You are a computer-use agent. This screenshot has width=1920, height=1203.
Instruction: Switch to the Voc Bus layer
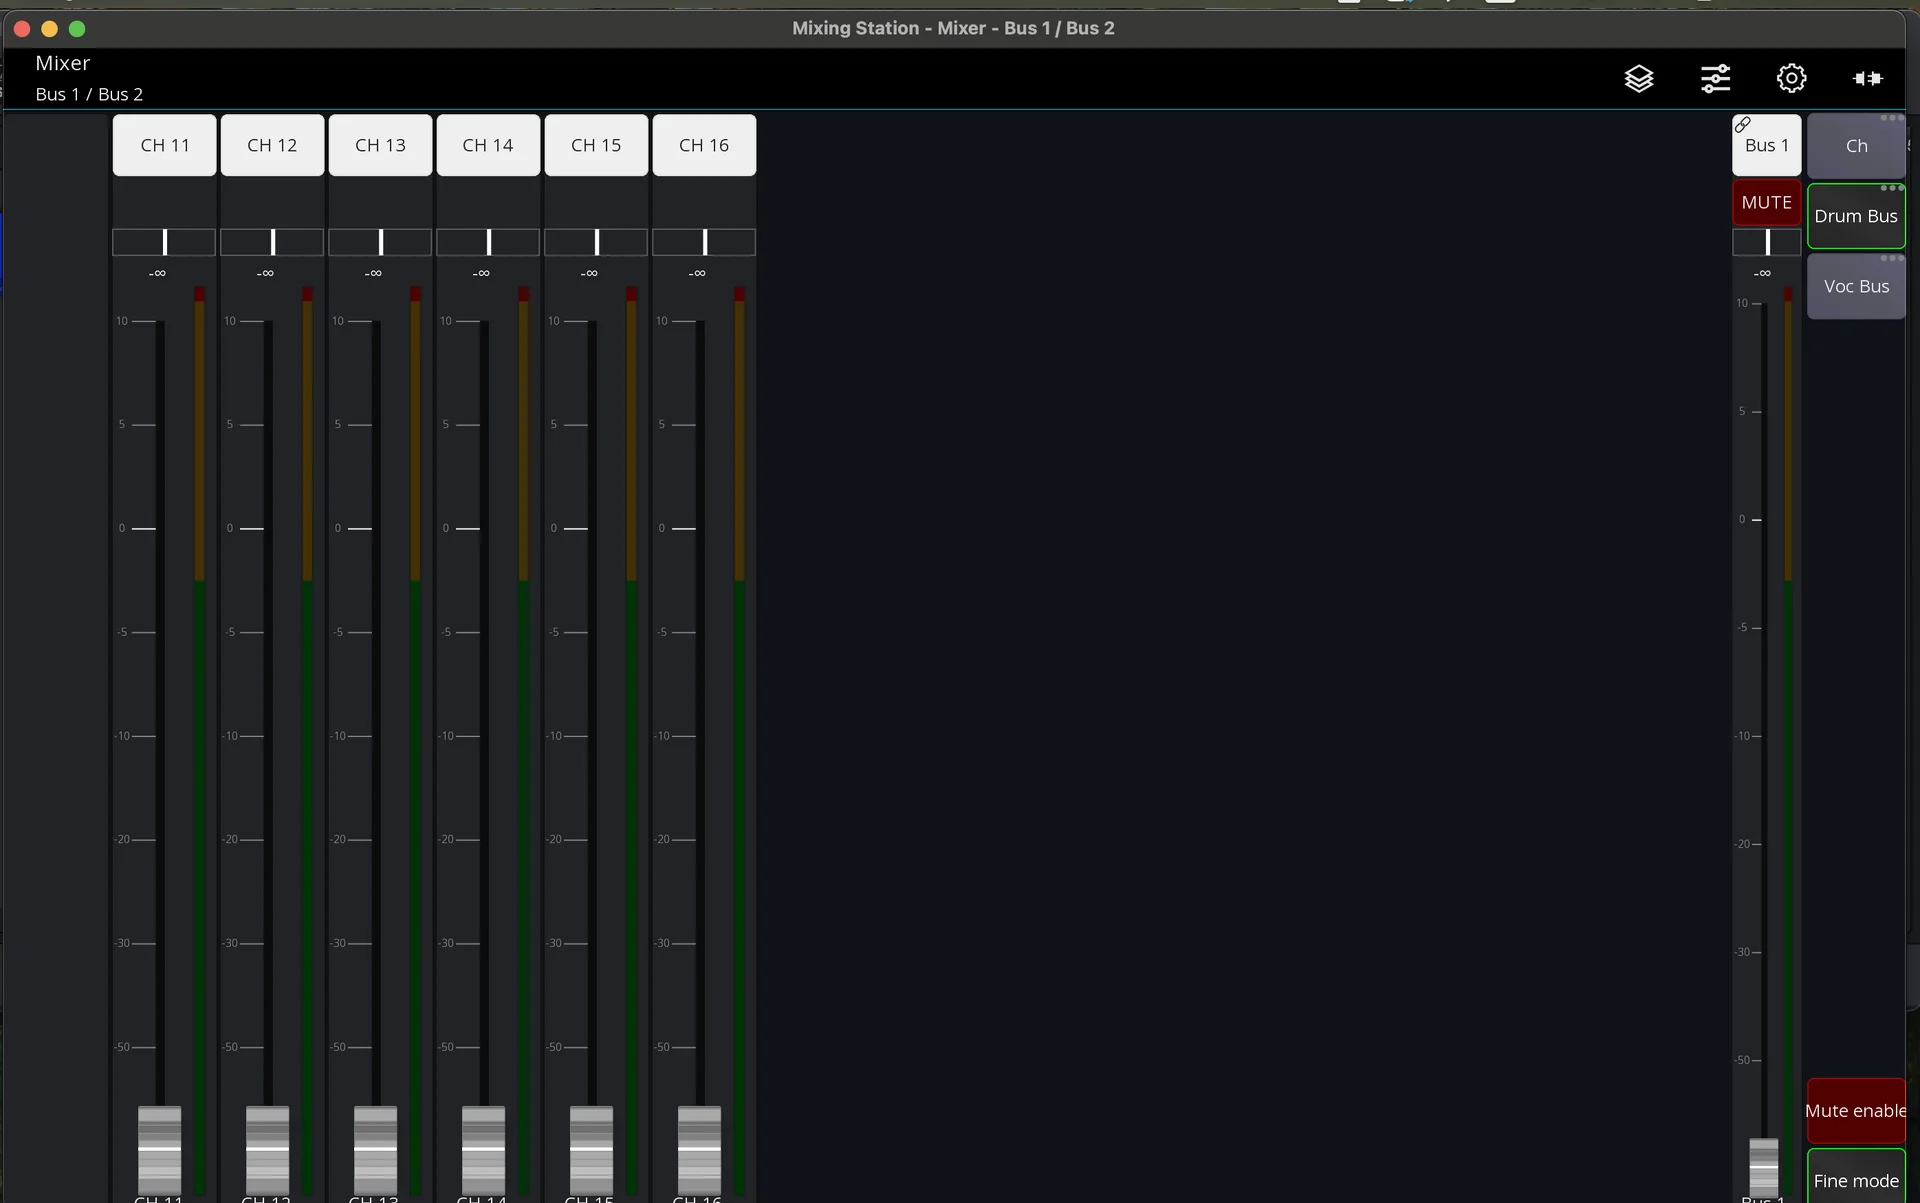click(1855, 288)
